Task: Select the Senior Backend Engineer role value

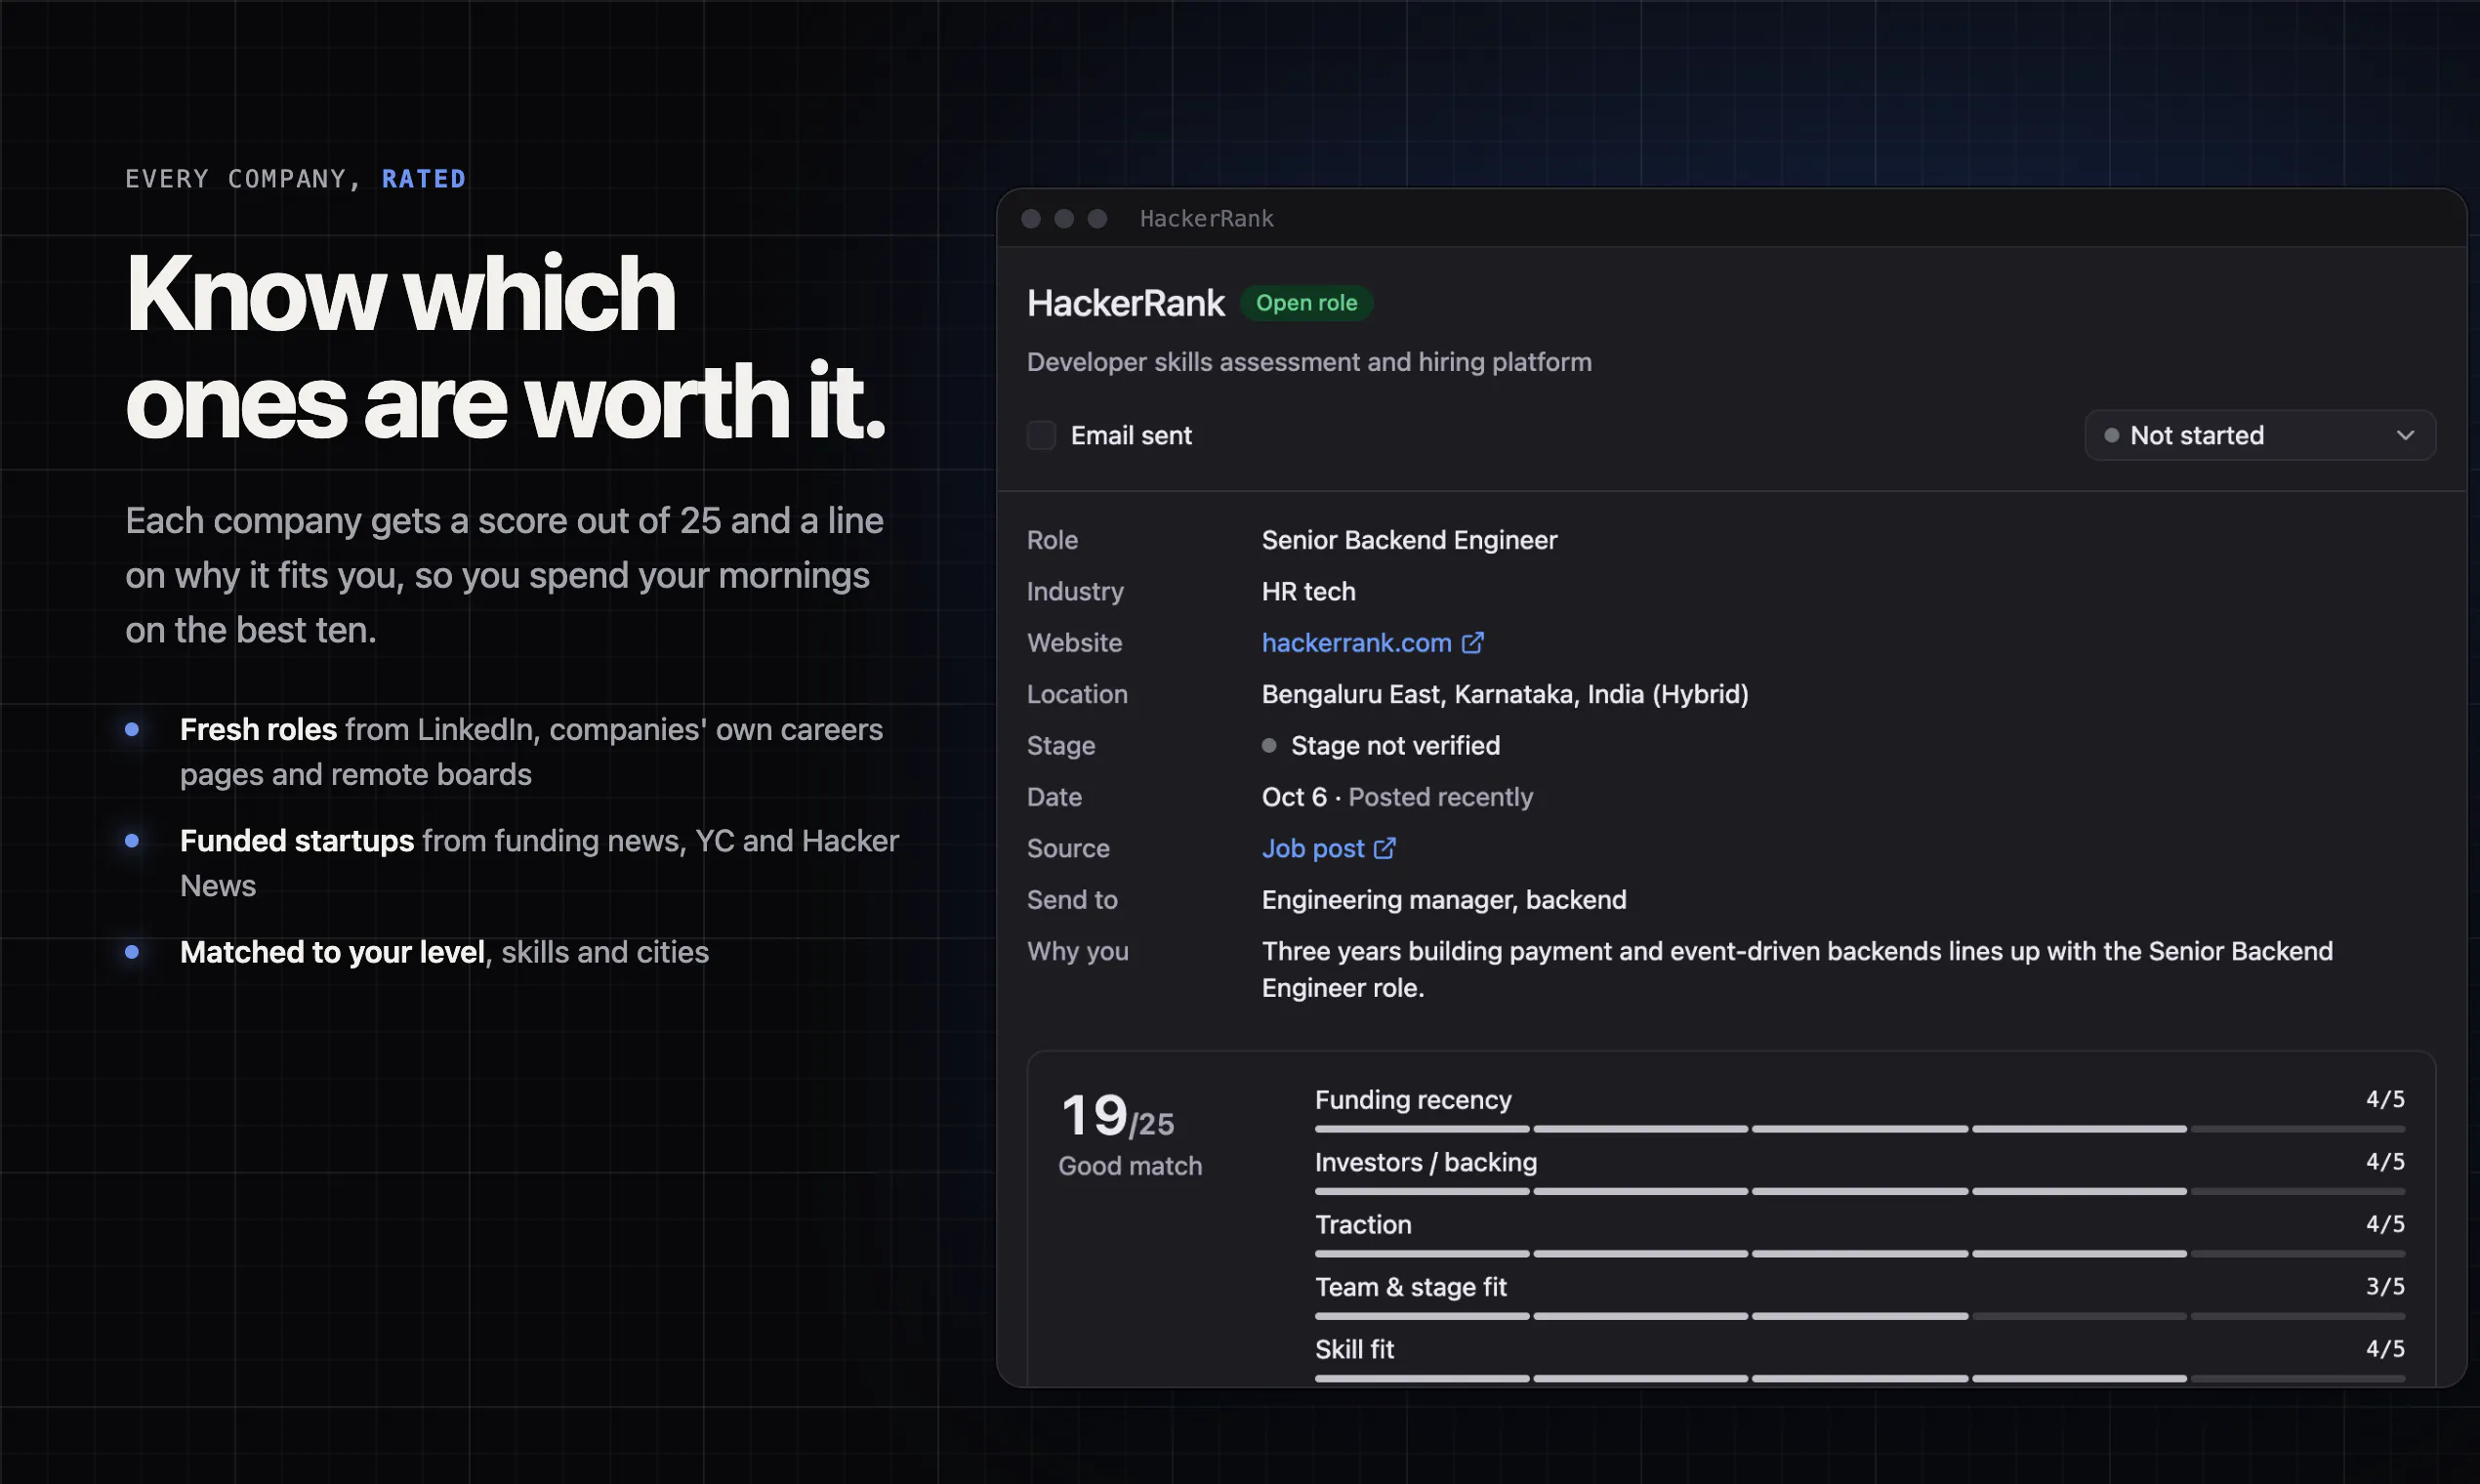Action: click(x=1409, y=540)
